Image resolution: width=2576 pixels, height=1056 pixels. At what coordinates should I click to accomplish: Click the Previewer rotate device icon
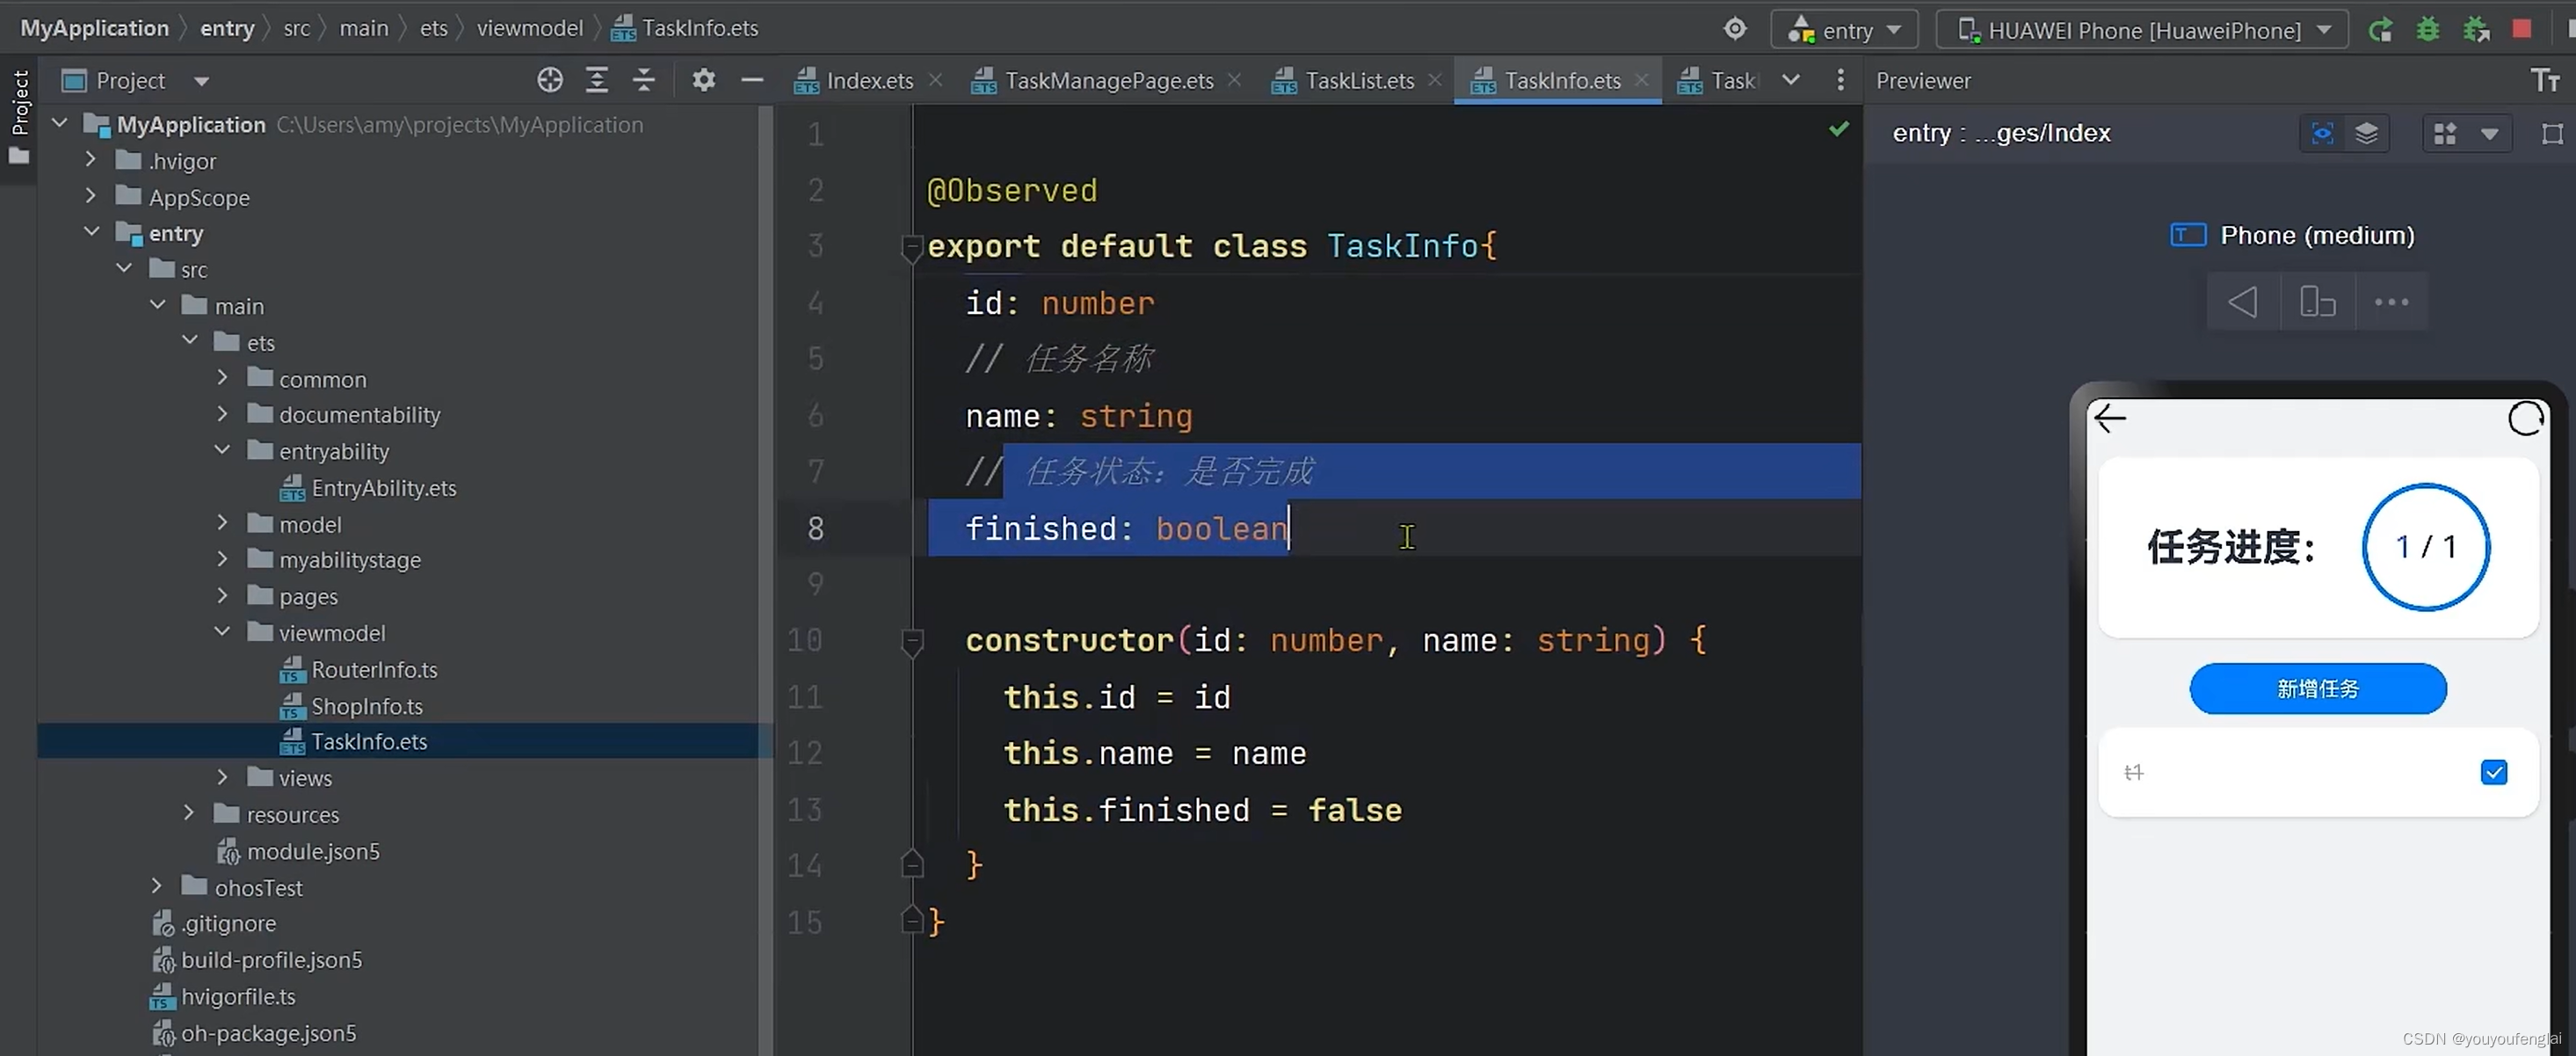click(x=2317, y=302)
